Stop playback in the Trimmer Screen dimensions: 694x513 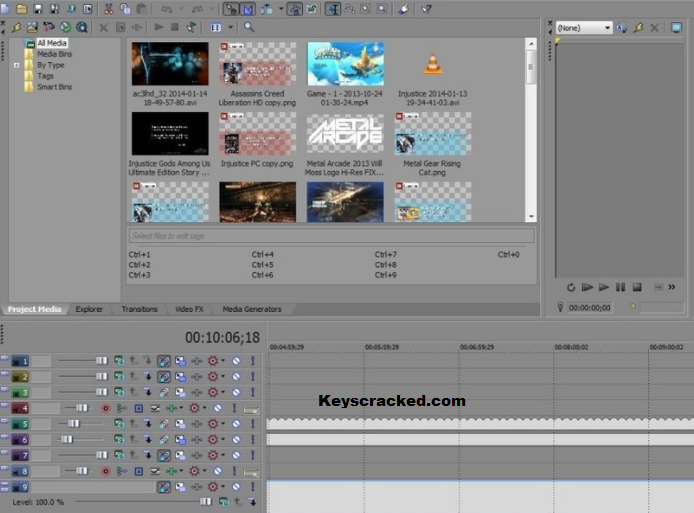pyautogui.click(x=637, y=288)
